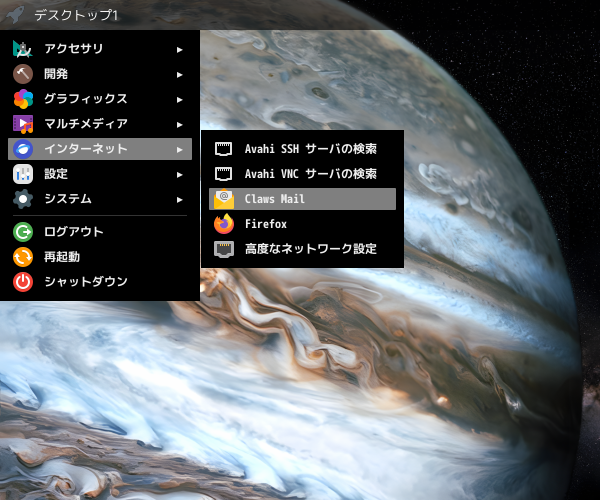Open 高度なネットワーク設定 entry
This screenshot has height=500, width=600.
(x=302, y=249)
